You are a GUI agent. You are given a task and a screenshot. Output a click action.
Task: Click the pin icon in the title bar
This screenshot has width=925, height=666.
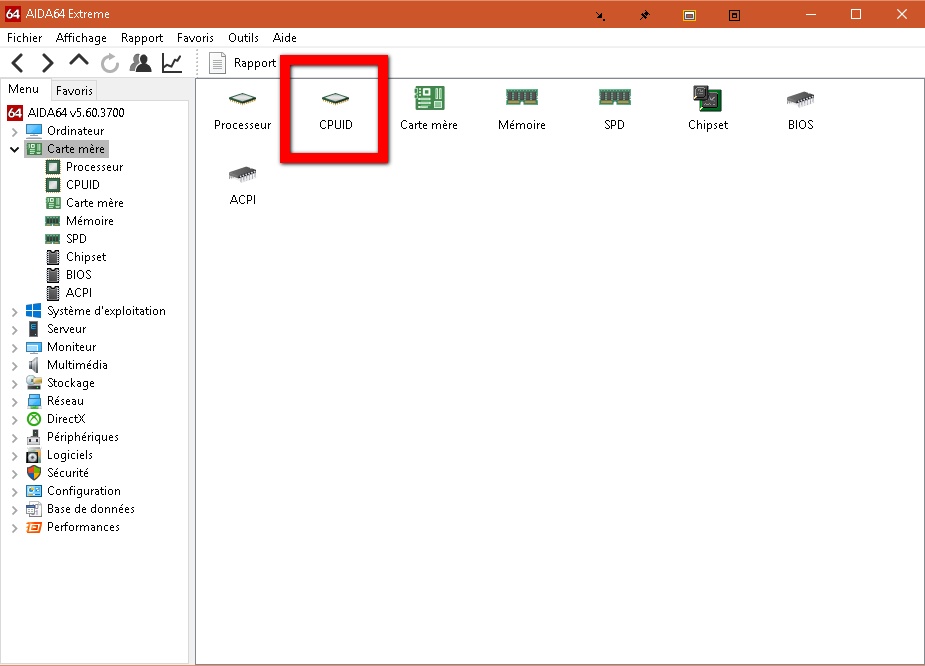point(645,15)
